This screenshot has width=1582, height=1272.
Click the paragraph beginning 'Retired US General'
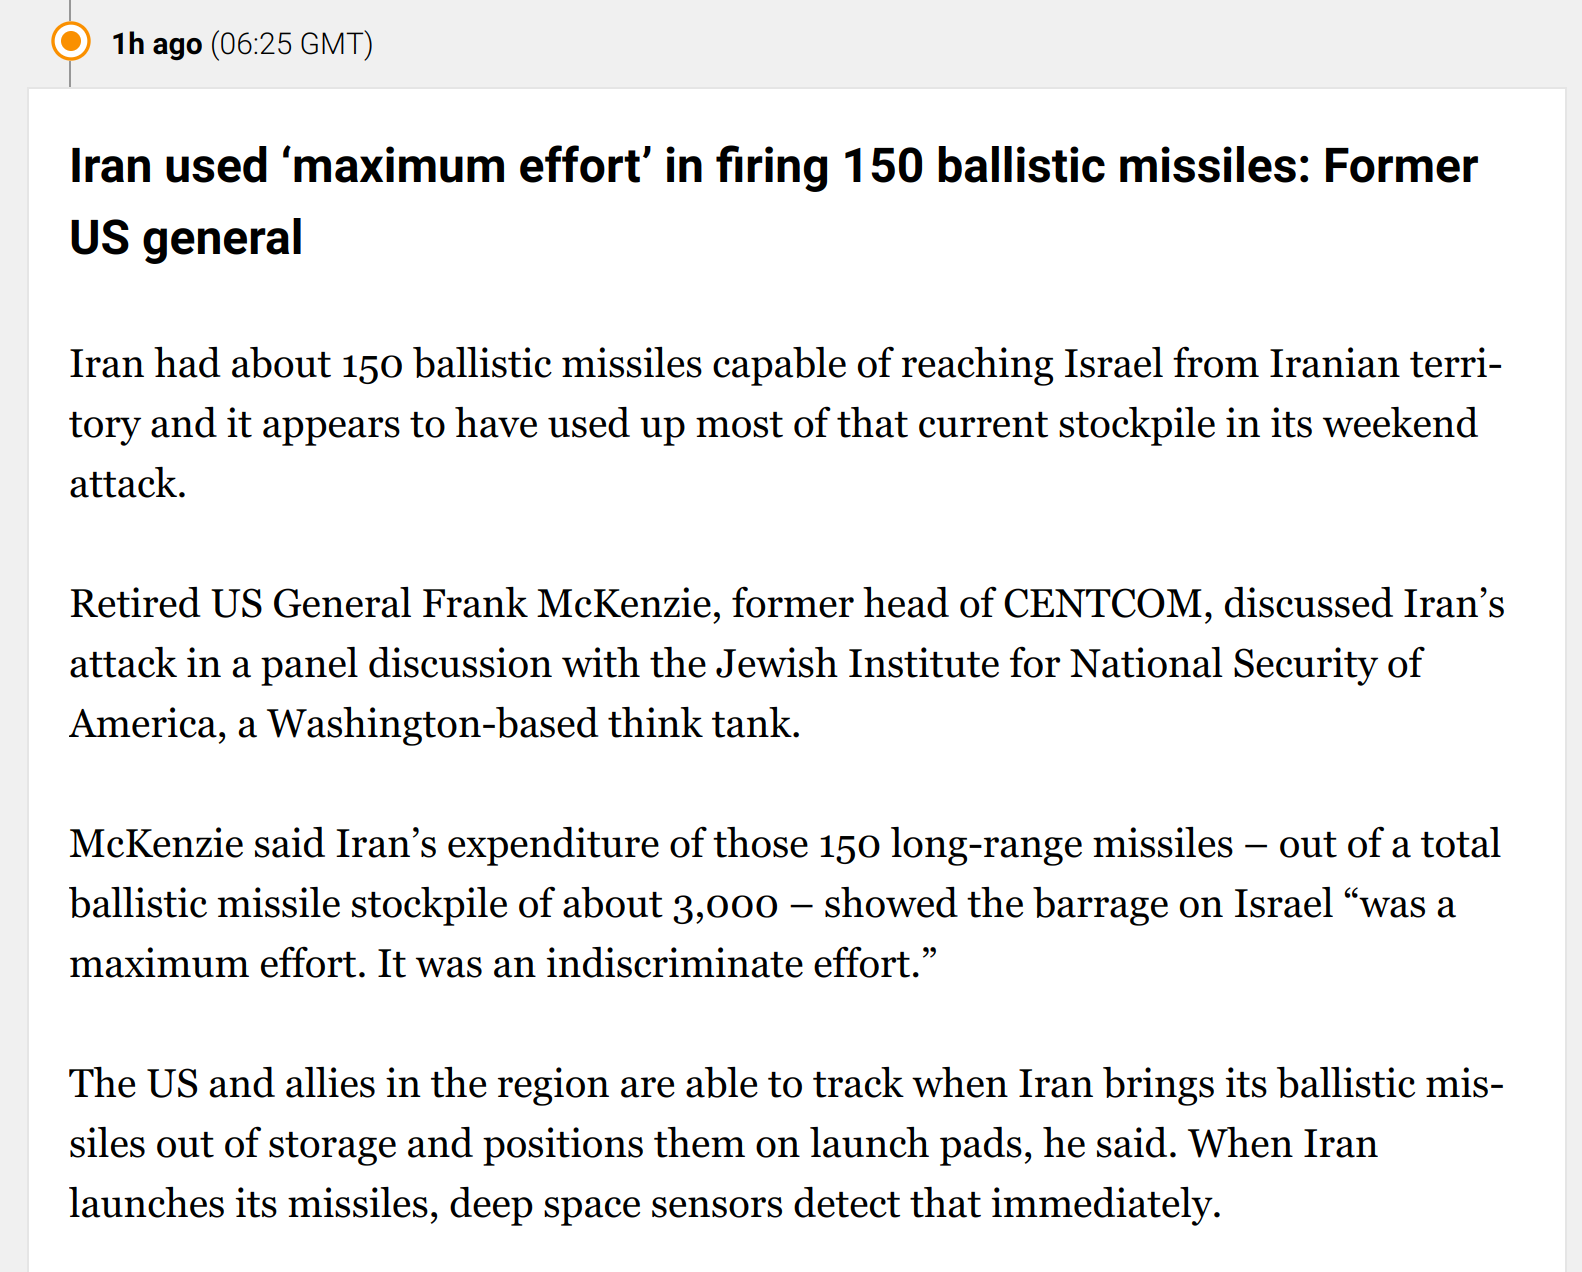pyautogui.click(x=786, y=664)
